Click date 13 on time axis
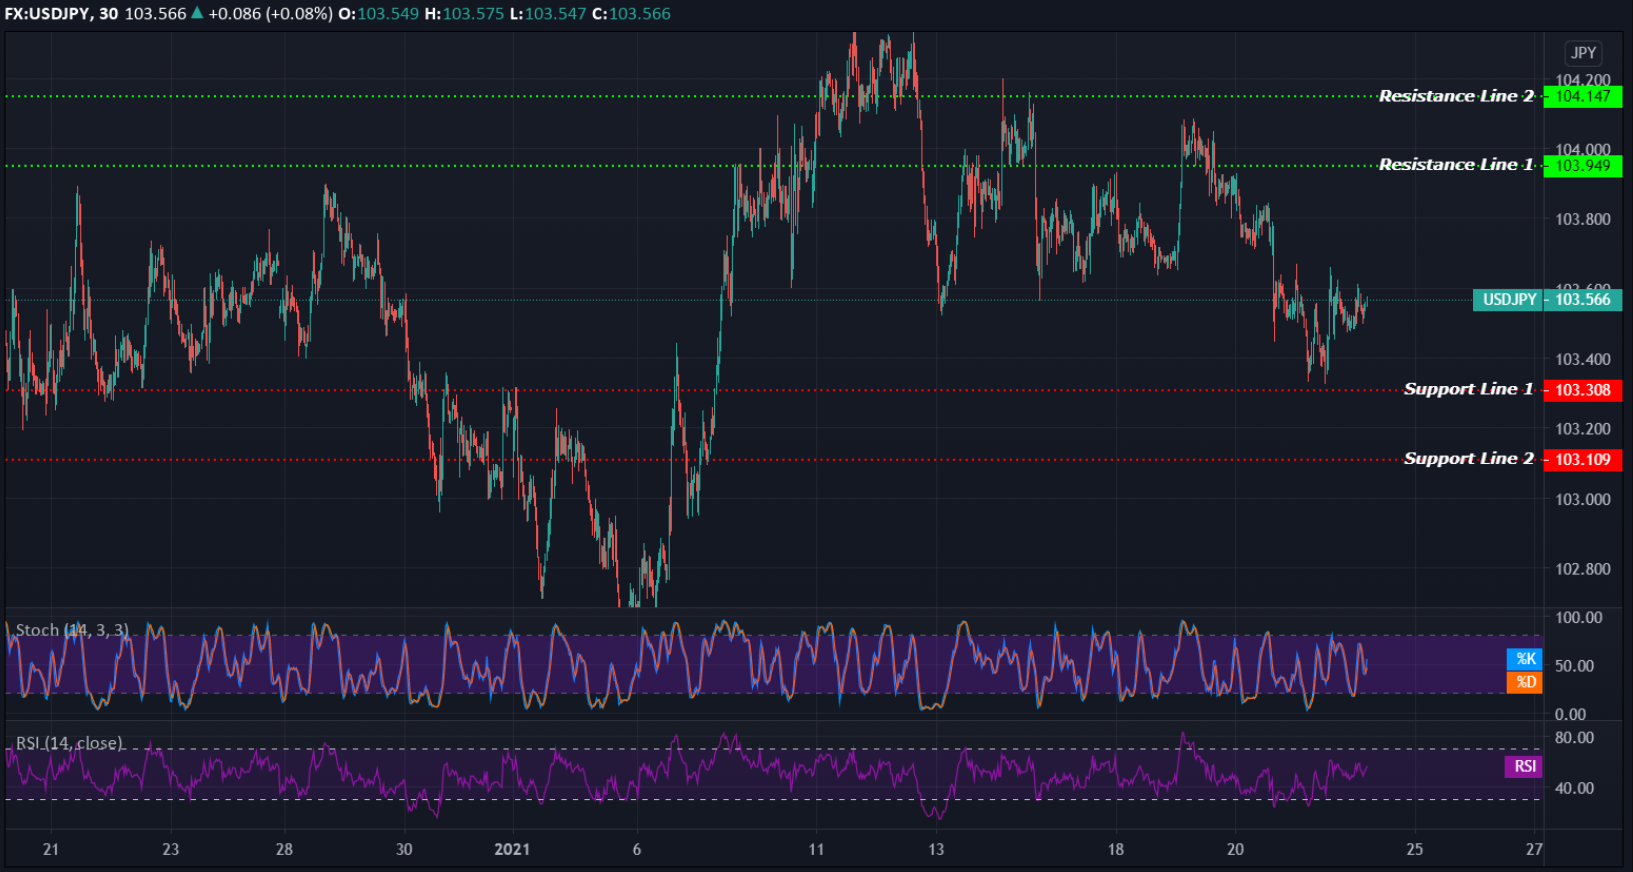 click(x=936, y=849)
